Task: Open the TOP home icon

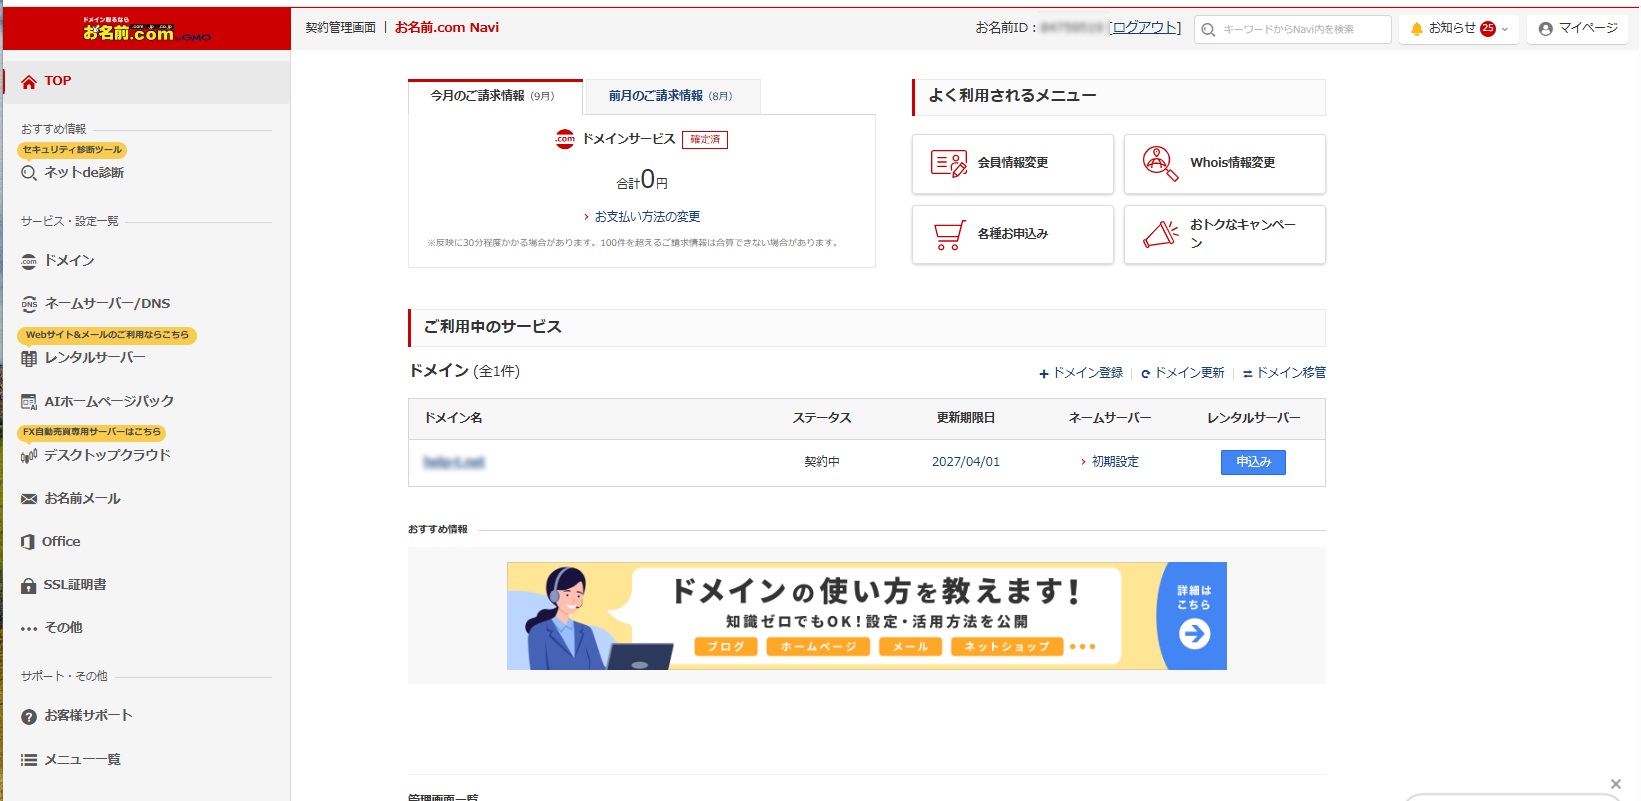Action: coord(29,82)
